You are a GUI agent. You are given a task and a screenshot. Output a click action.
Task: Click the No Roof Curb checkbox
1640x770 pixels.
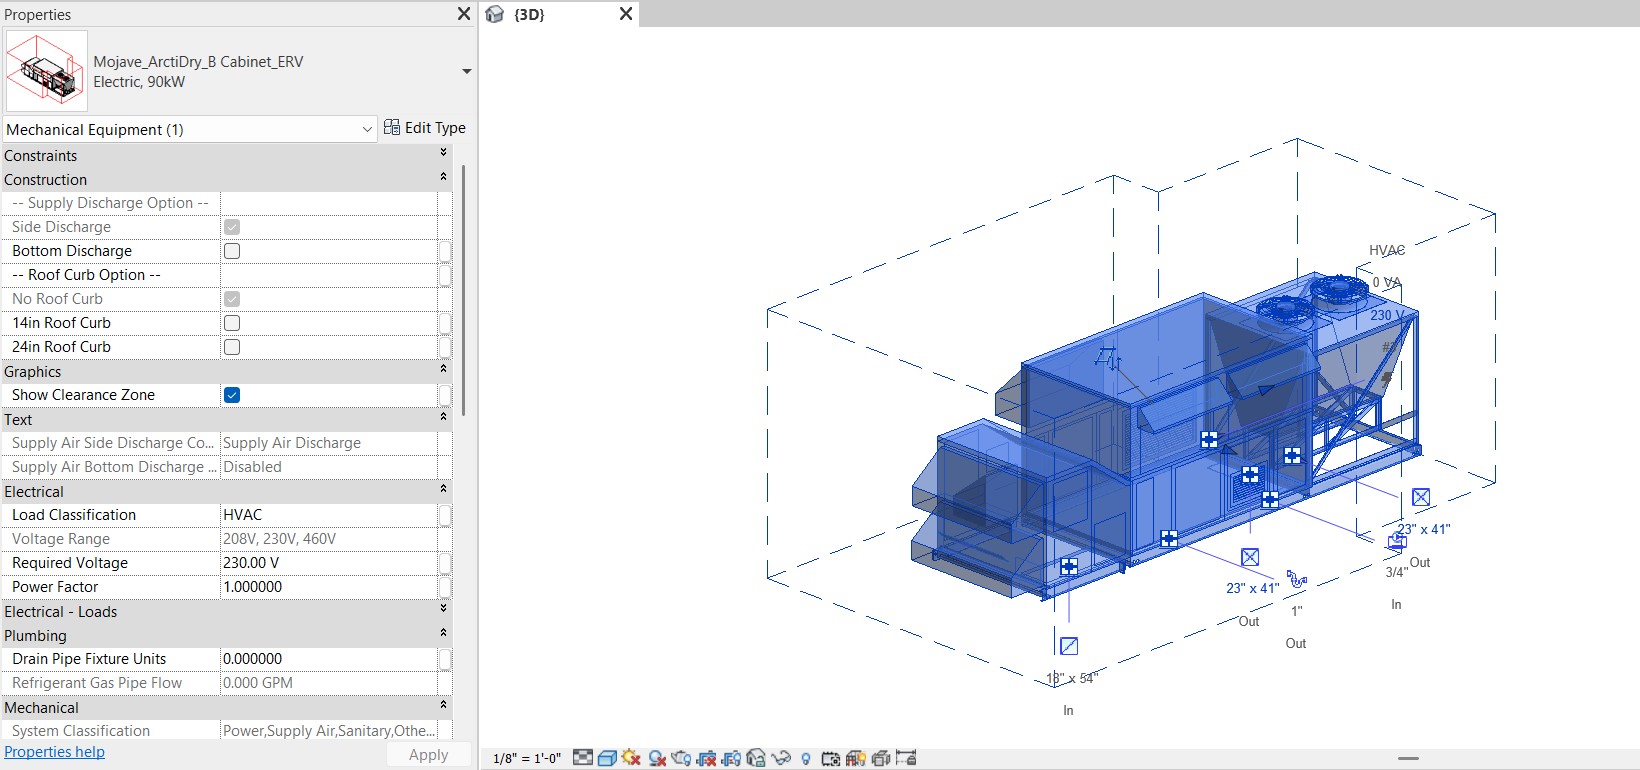(232, 299)
